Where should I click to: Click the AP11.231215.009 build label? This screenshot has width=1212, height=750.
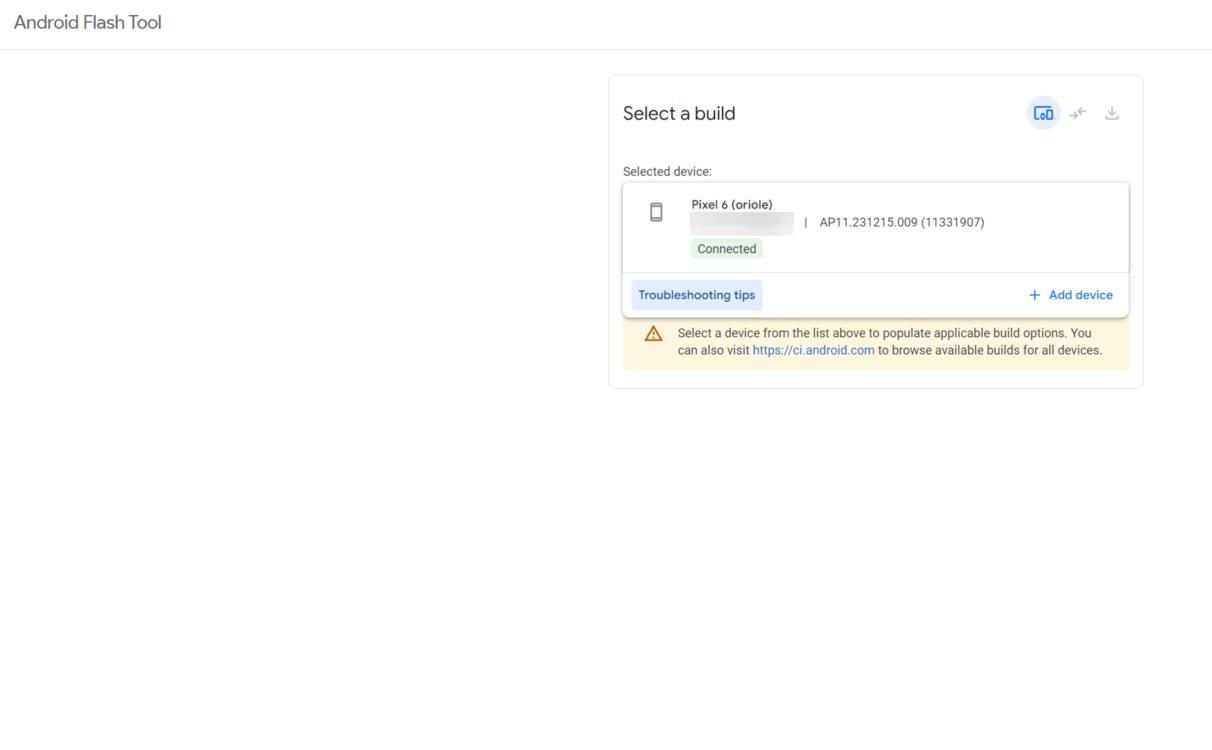(x=902, y=222)
